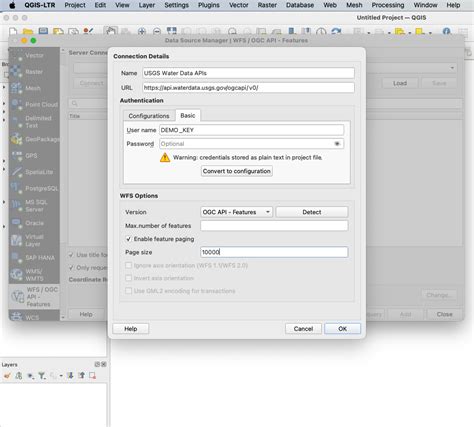
Task: Open Layer Styling brush icon
Action: tap(7, 376)
